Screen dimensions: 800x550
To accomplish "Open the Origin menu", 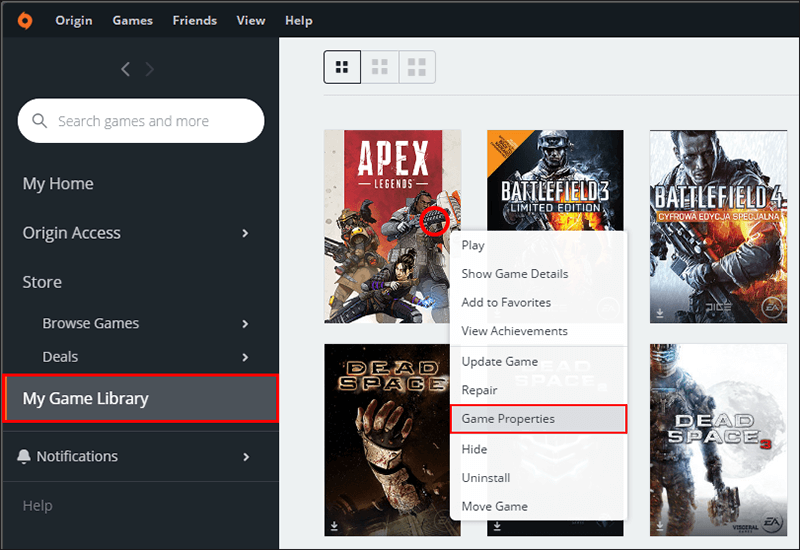I will (74, 20).
